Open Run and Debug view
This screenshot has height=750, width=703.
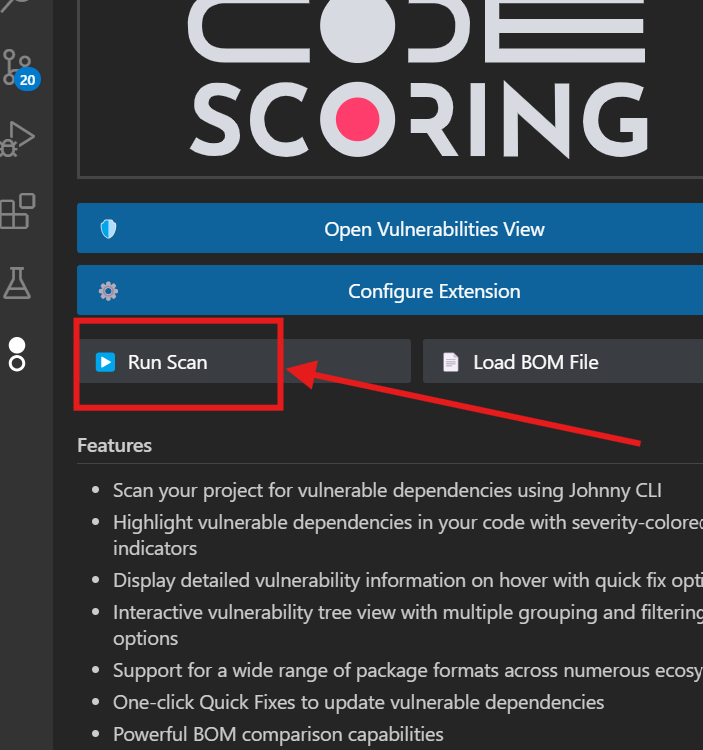(17, 139)
